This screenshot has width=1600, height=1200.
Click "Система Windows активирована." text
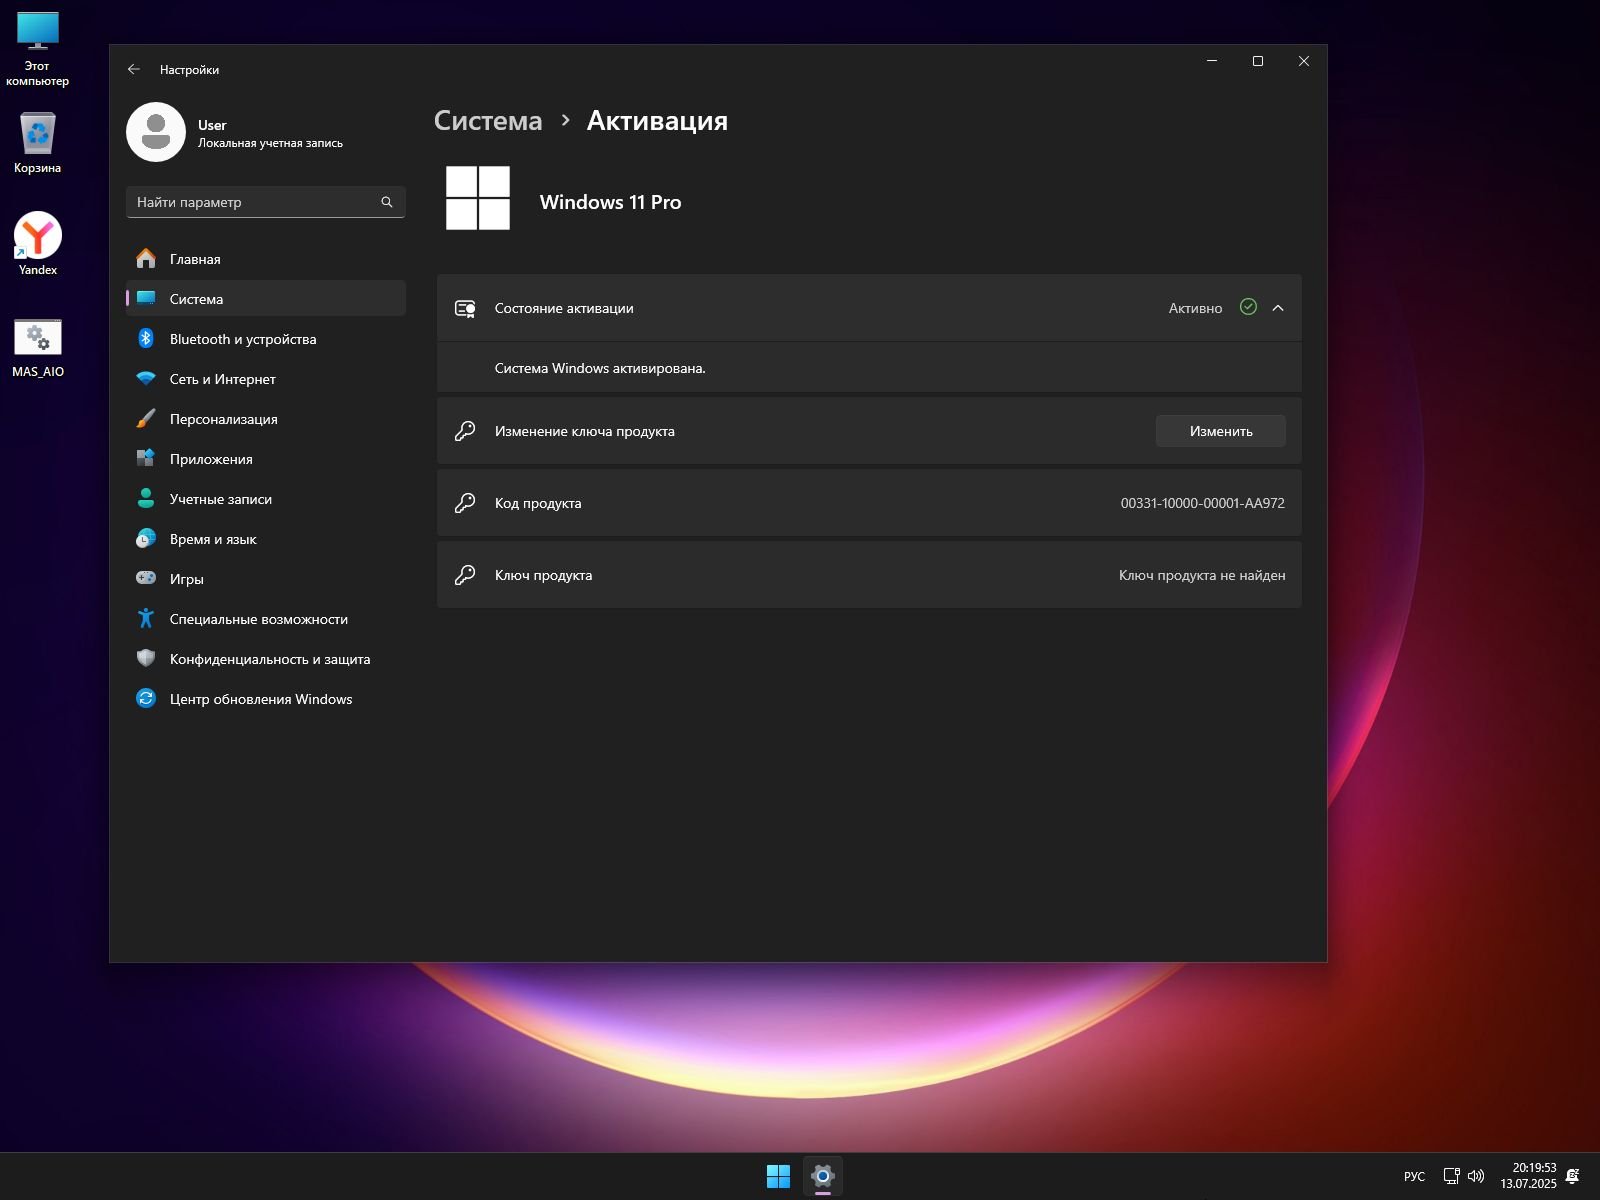point(600,368)
